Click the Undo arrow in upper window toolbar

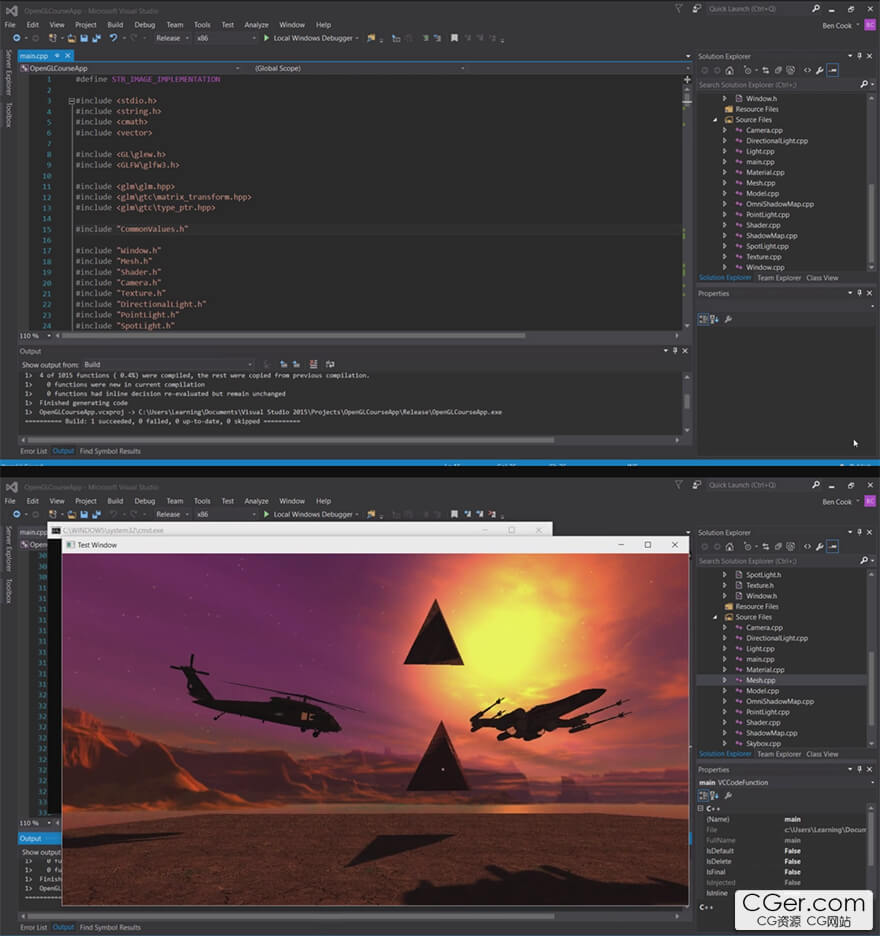click(113, 38)
